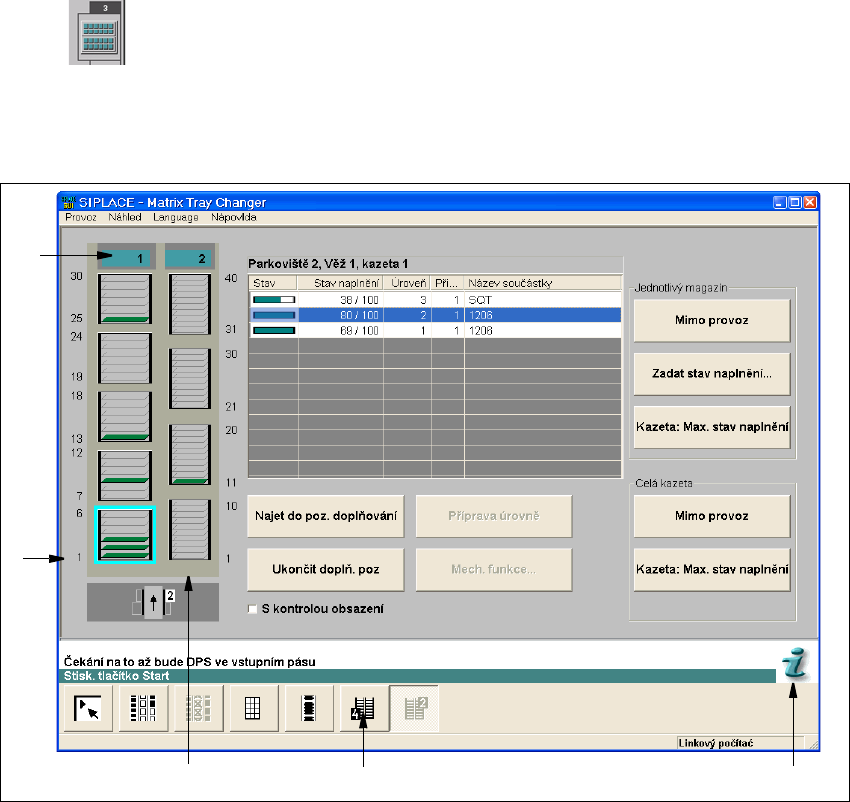
Task: Open the feeder tracks overview icon
Action: pos(143,709)
